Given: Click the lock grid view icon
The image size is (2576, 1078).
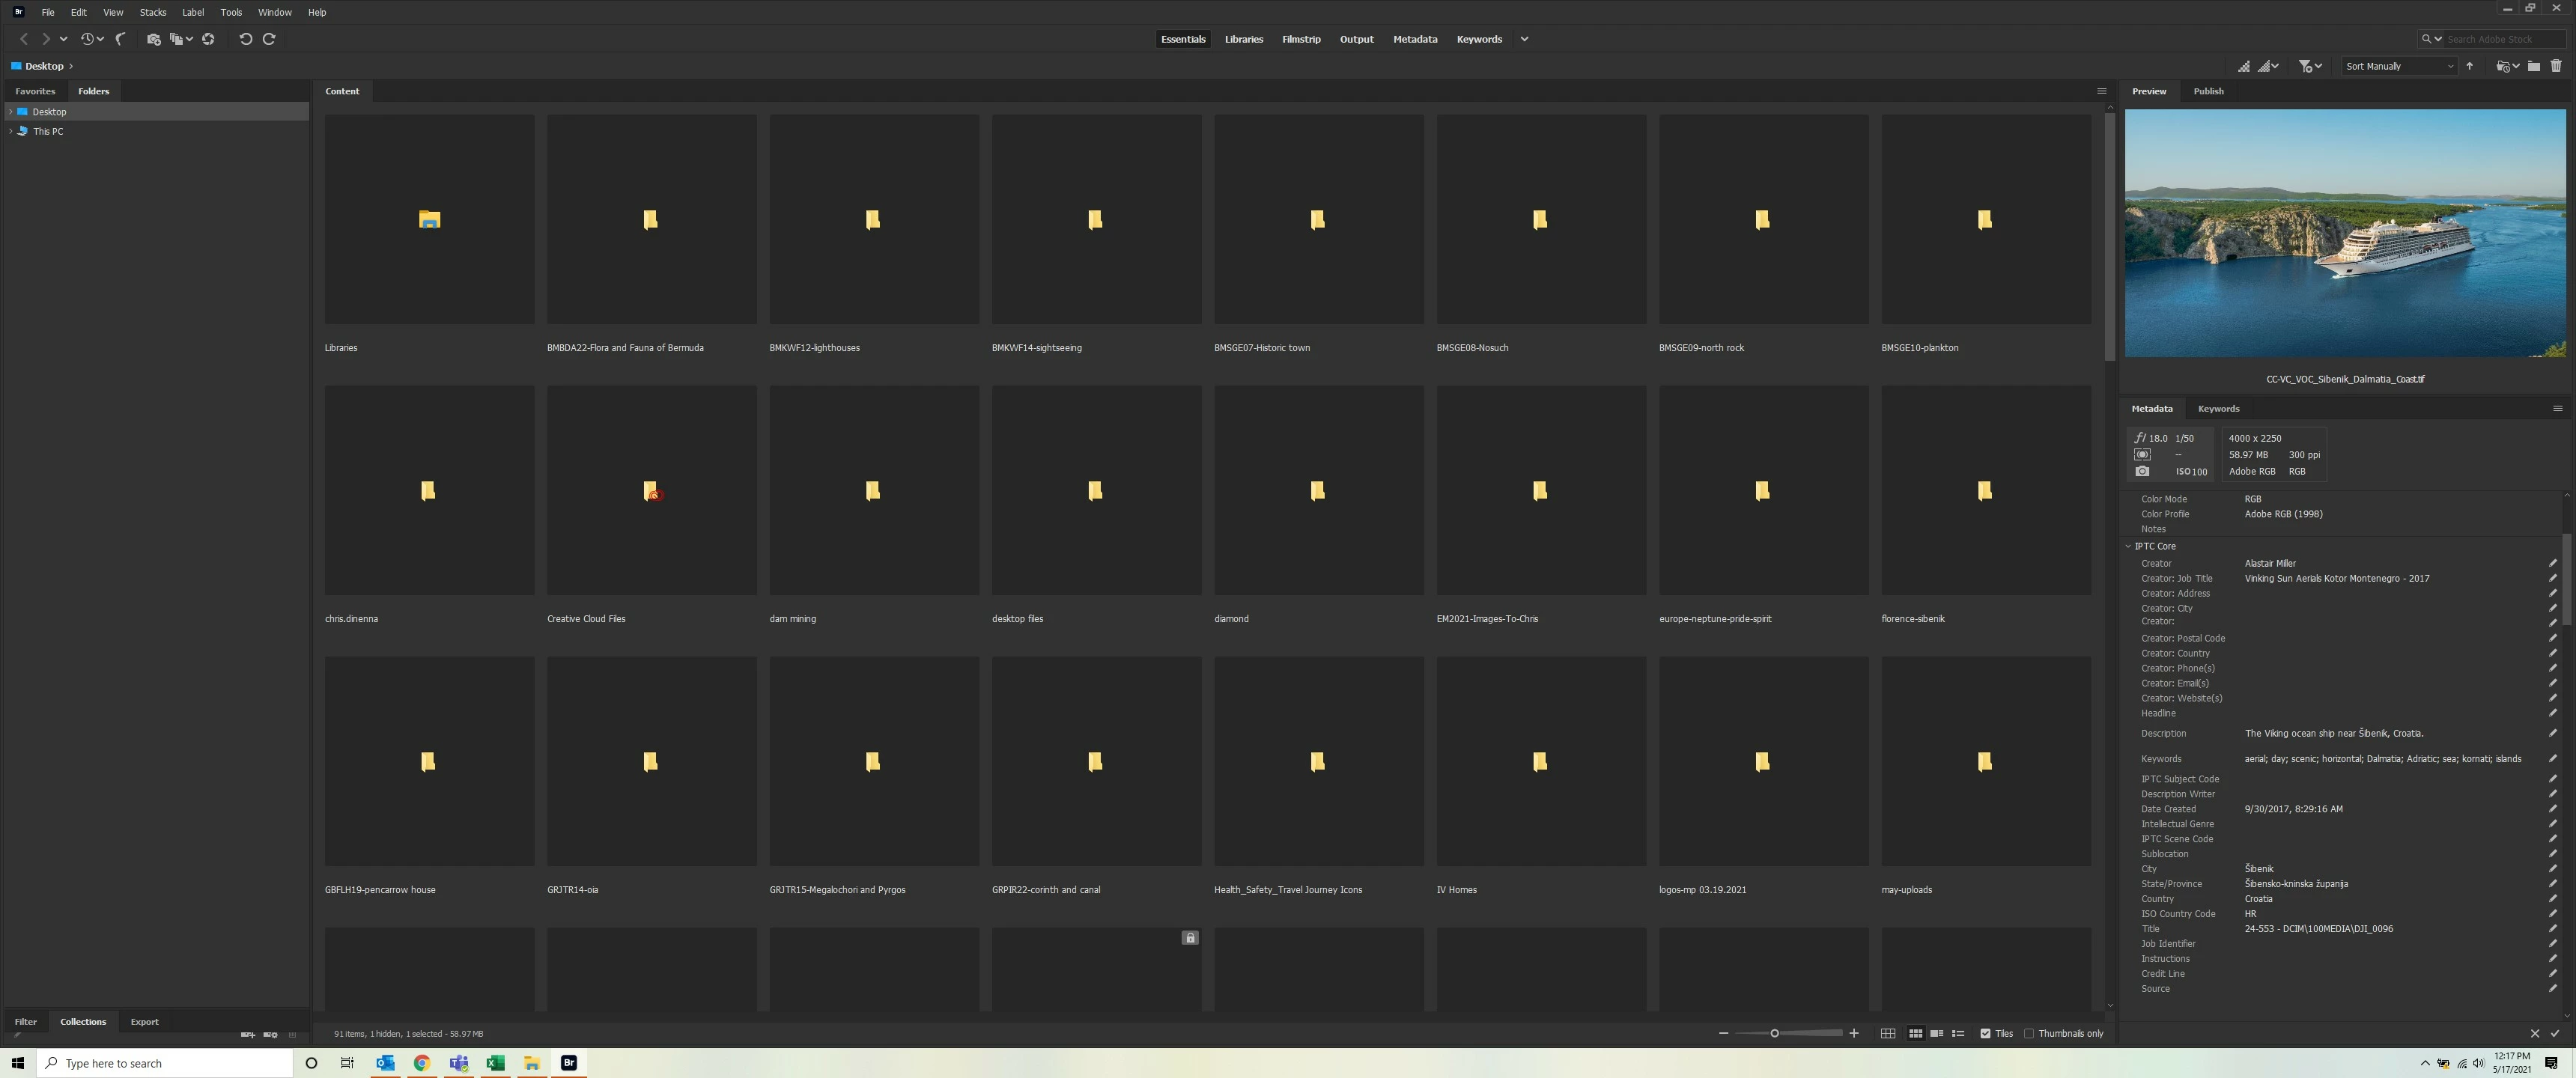Looking at the screenshot, I should click(x=1887, y=1033).
